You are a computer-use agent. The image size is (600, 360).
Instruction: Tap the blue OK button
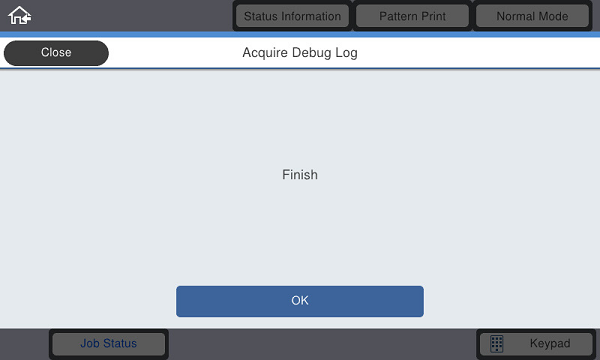pos(300,301)
